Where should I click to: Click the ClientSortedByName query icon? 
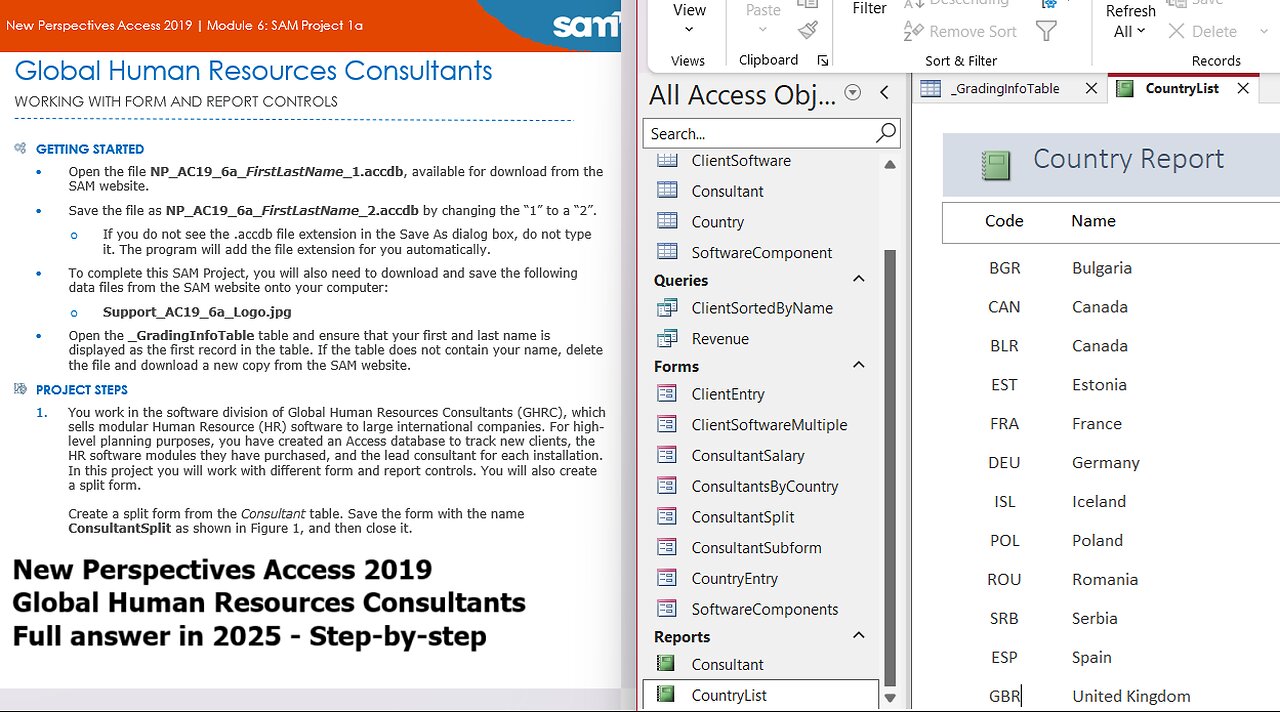[x=667, y=308]
